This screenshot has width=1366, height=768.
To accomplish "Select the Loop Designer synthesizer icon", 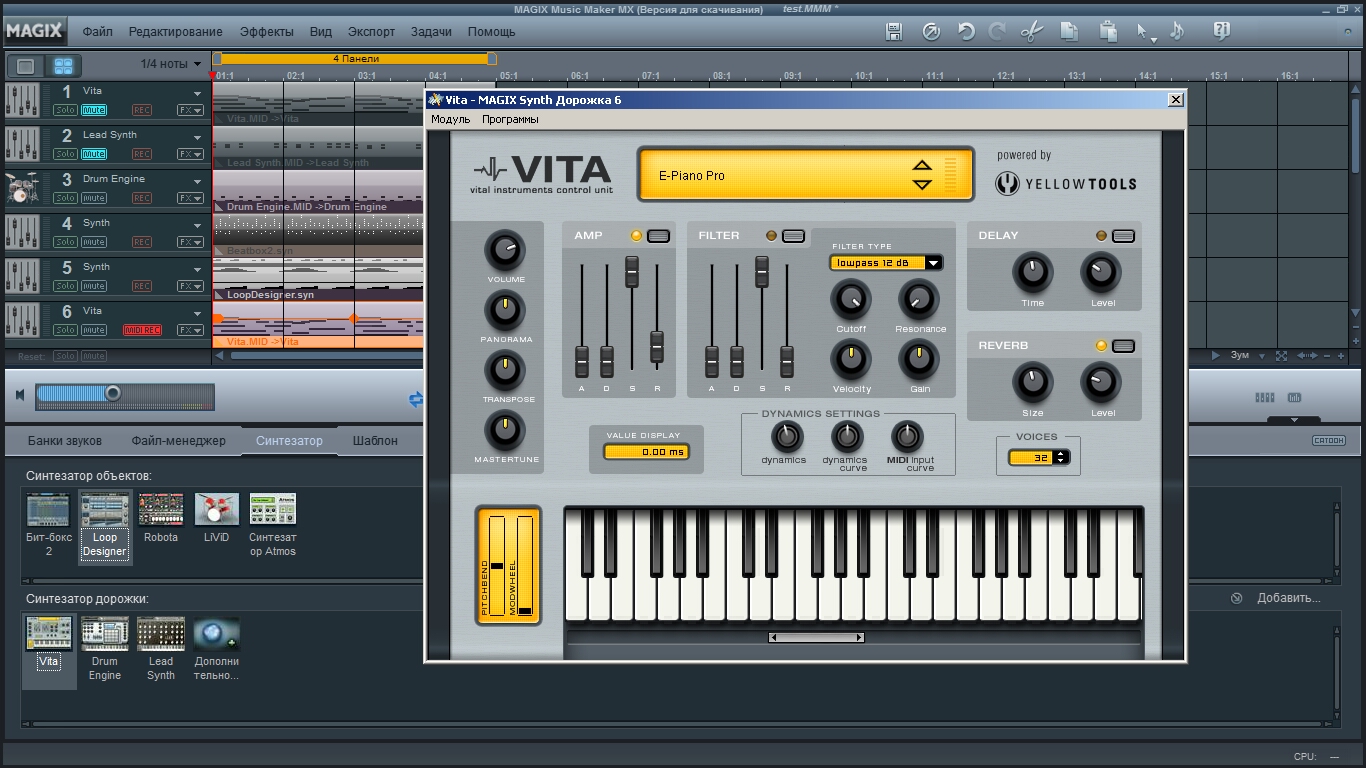I will coord(105,527).
